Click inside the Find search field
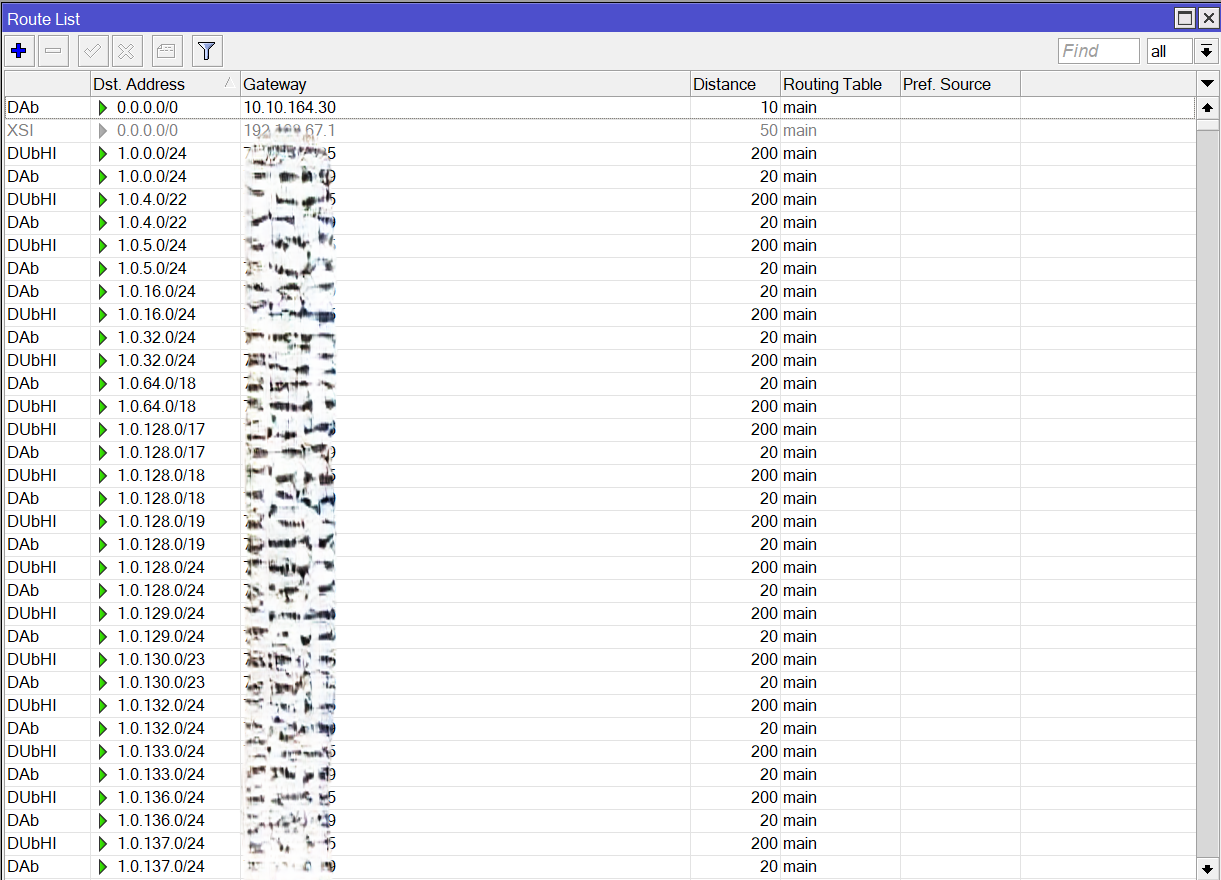1221x880 pixels. tap(1098, 50)
